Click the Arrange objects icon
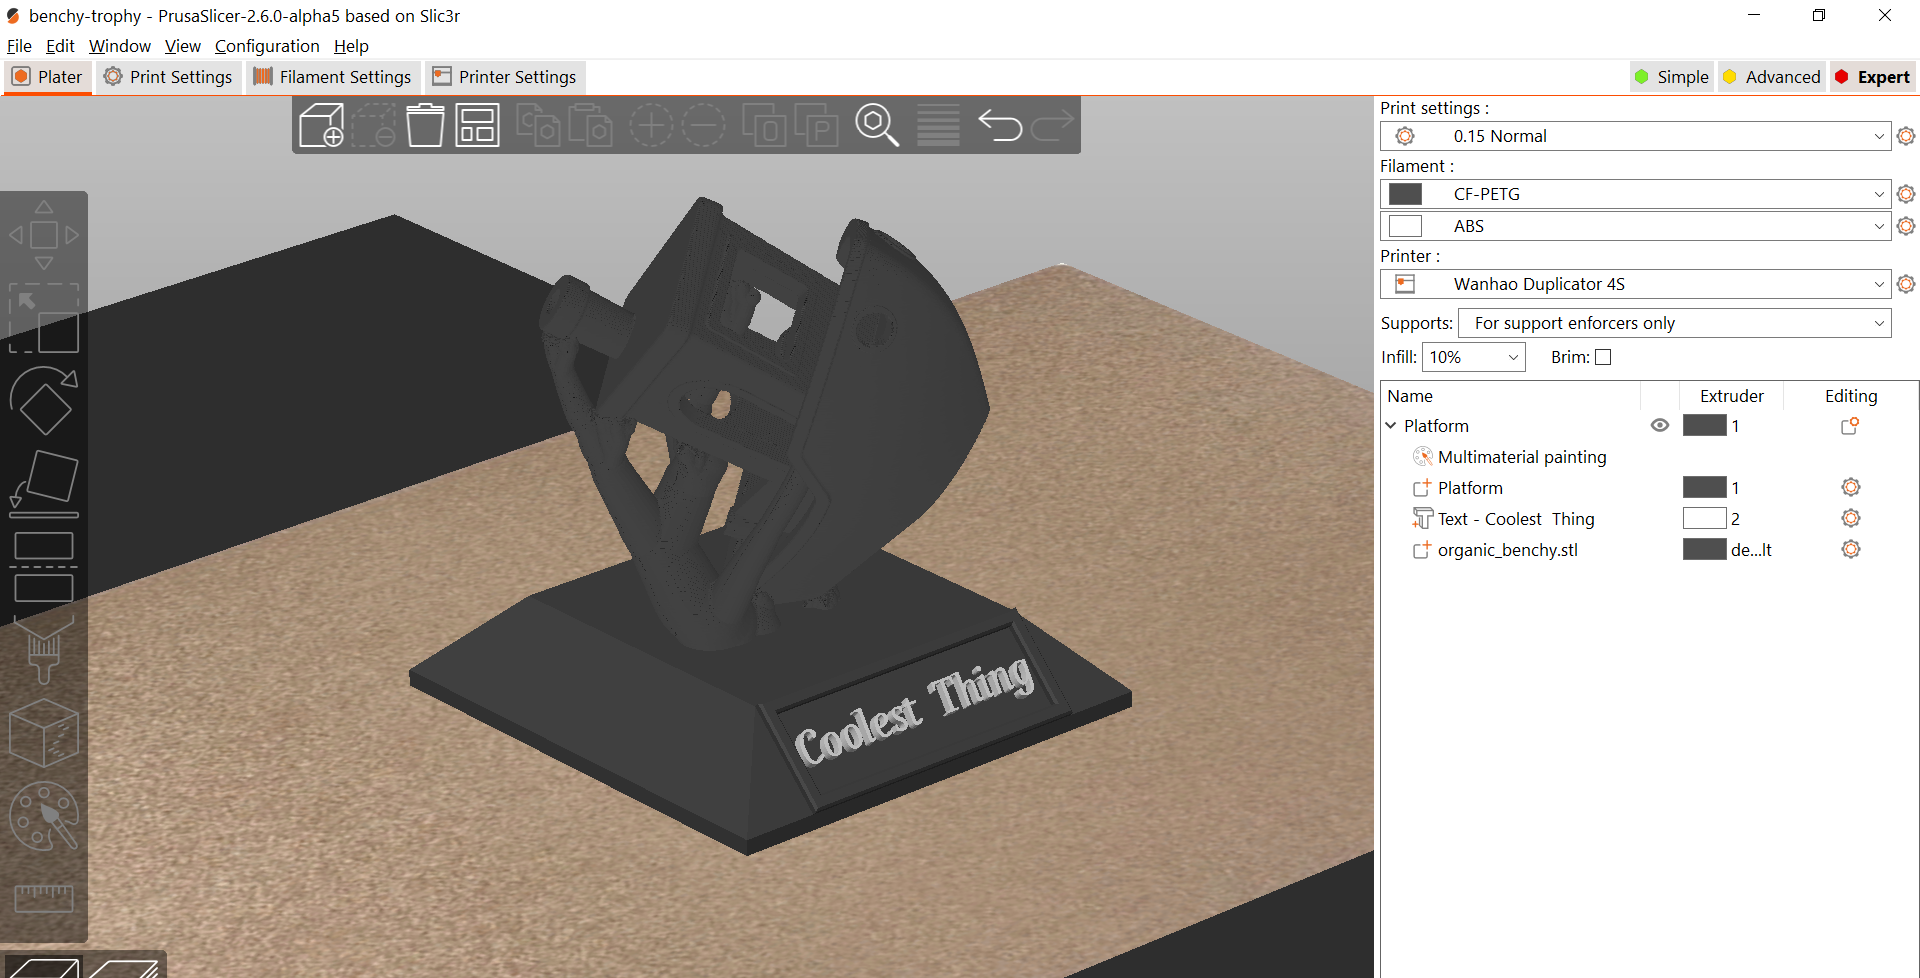Screen dimensions: 1920x978 [x=477, y=125]
